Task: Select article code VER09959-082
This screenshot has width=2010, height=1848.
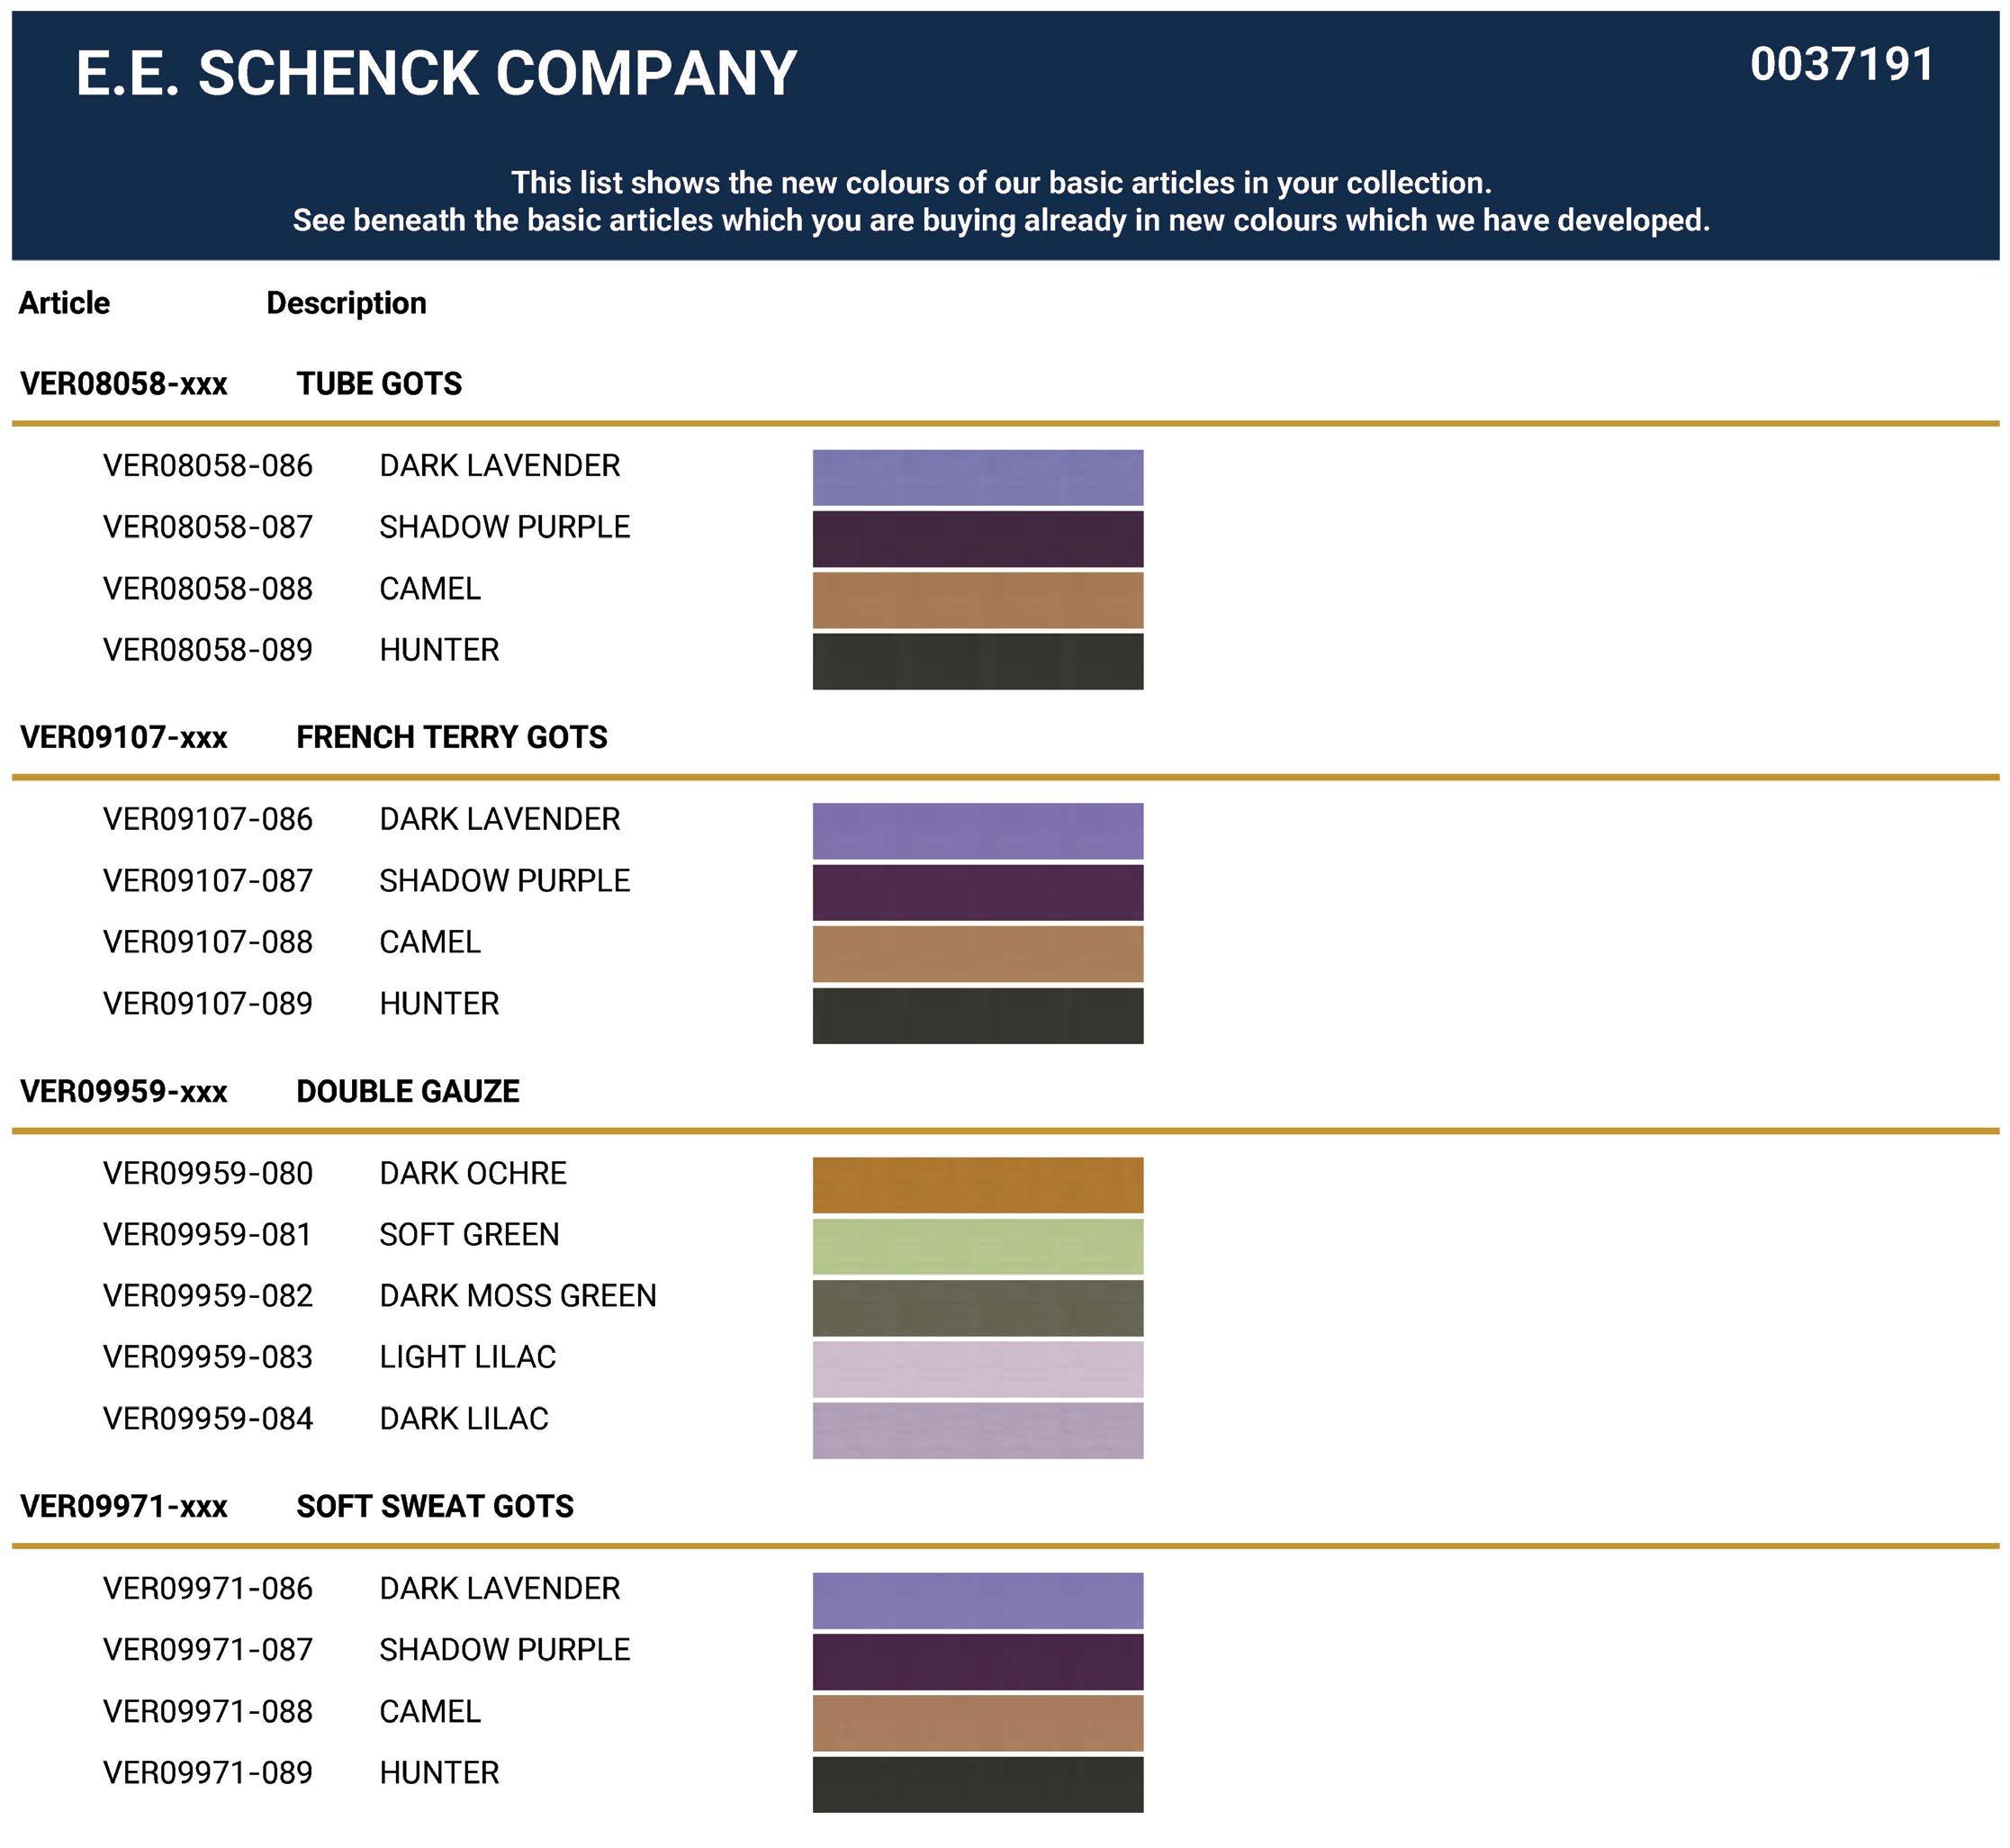Action: click(208, 1296)
